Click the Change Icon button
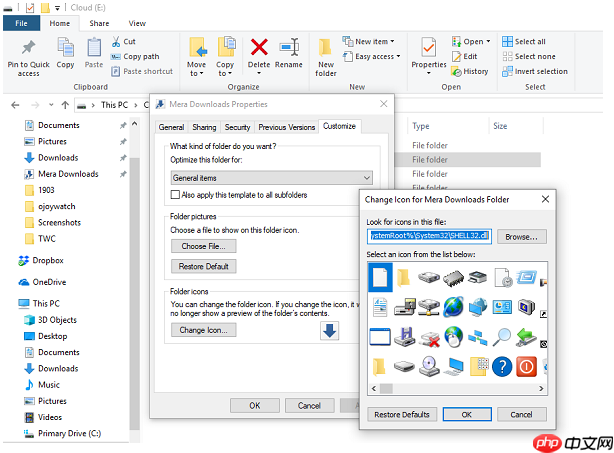 coord(204,330)
